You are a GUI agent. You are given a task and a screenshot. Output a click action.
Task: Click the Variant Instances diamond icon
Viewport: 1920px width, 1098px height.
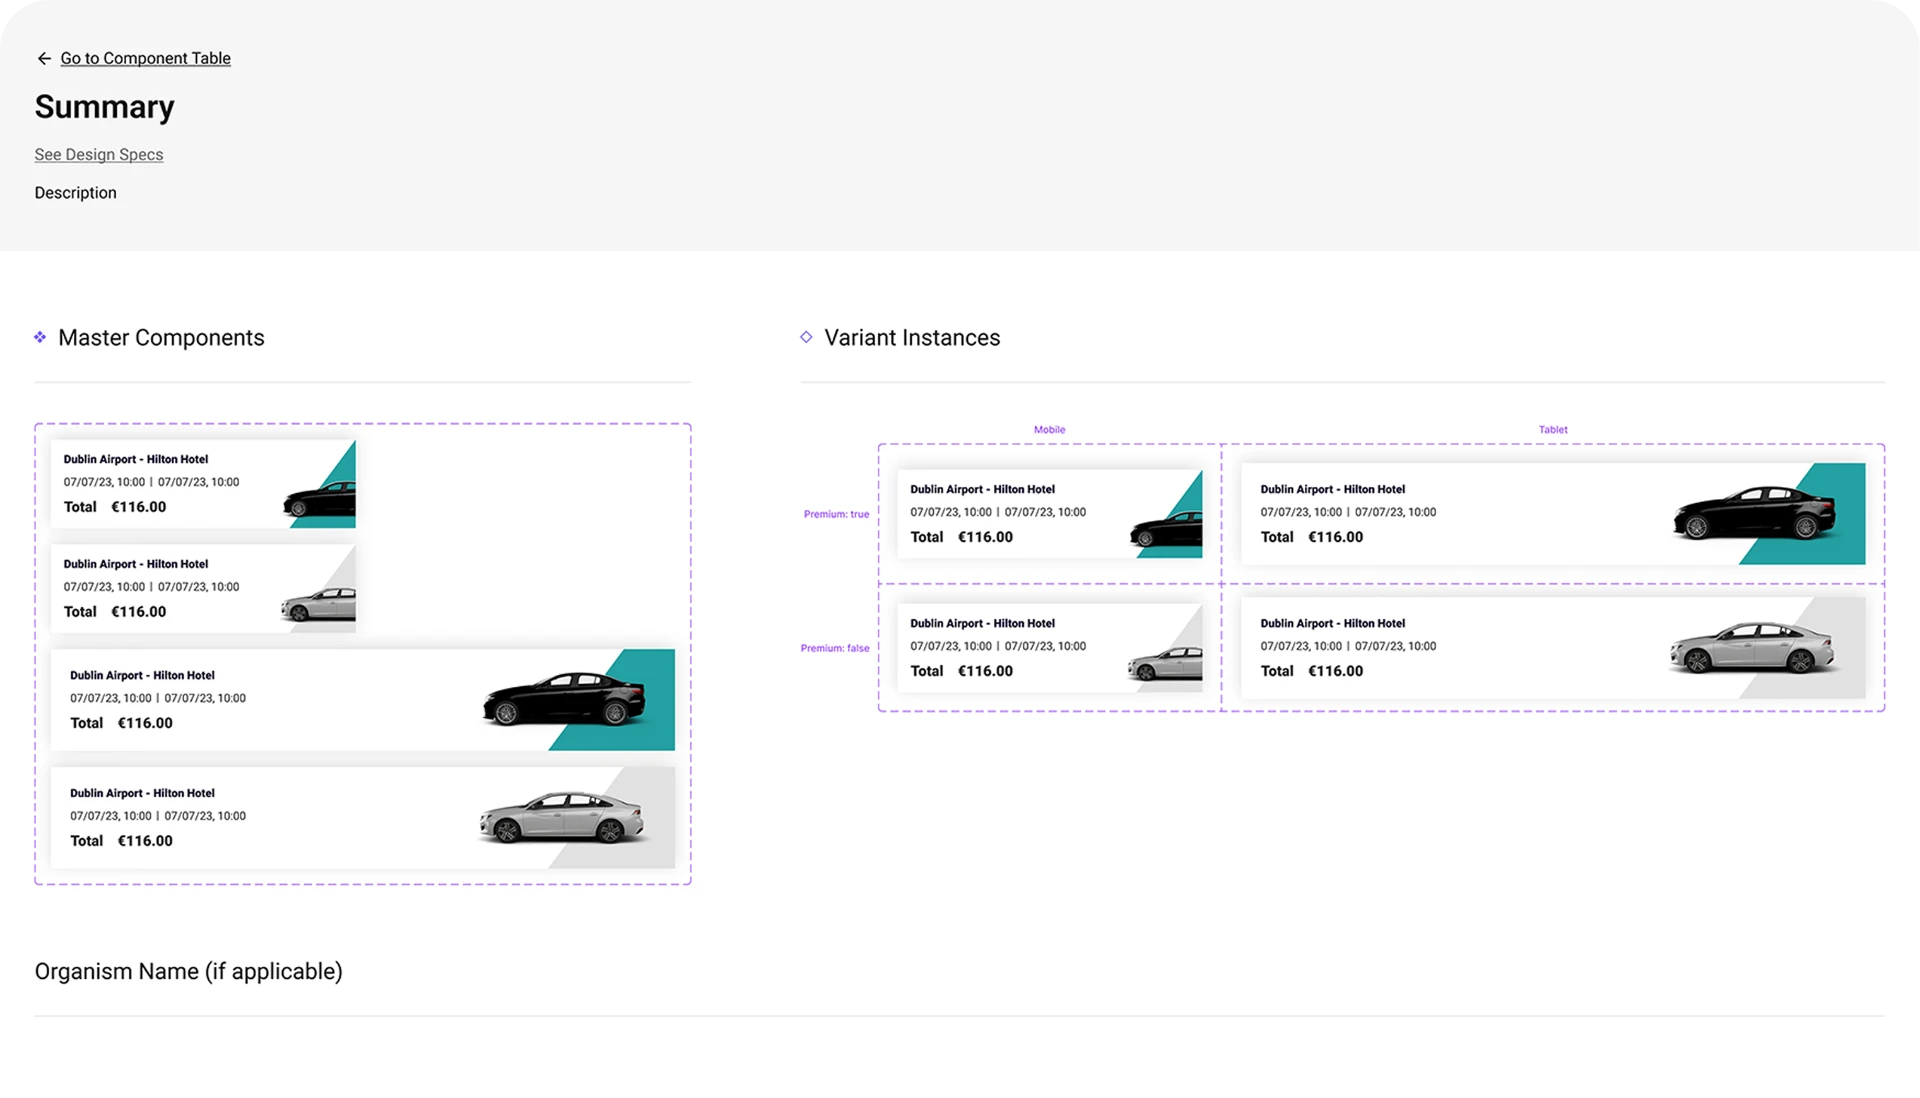pos(806,338)
